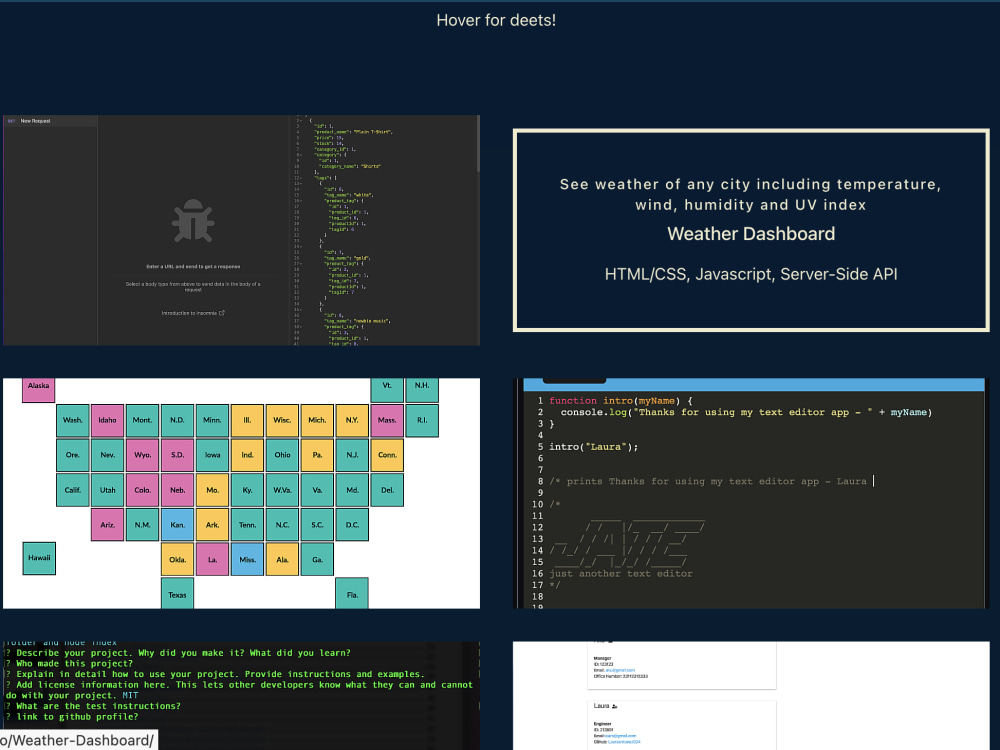
Task: Select the N.Y. state tile
Action: tap(352, 420)
